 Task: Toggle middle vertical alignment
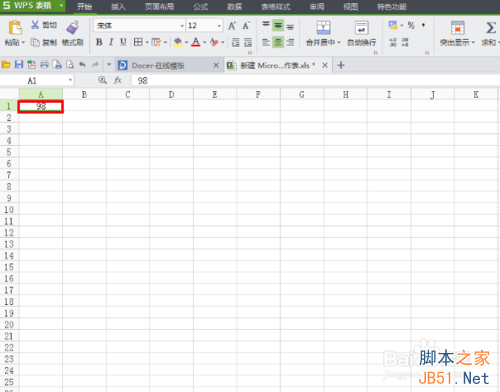tap(278, 25)
